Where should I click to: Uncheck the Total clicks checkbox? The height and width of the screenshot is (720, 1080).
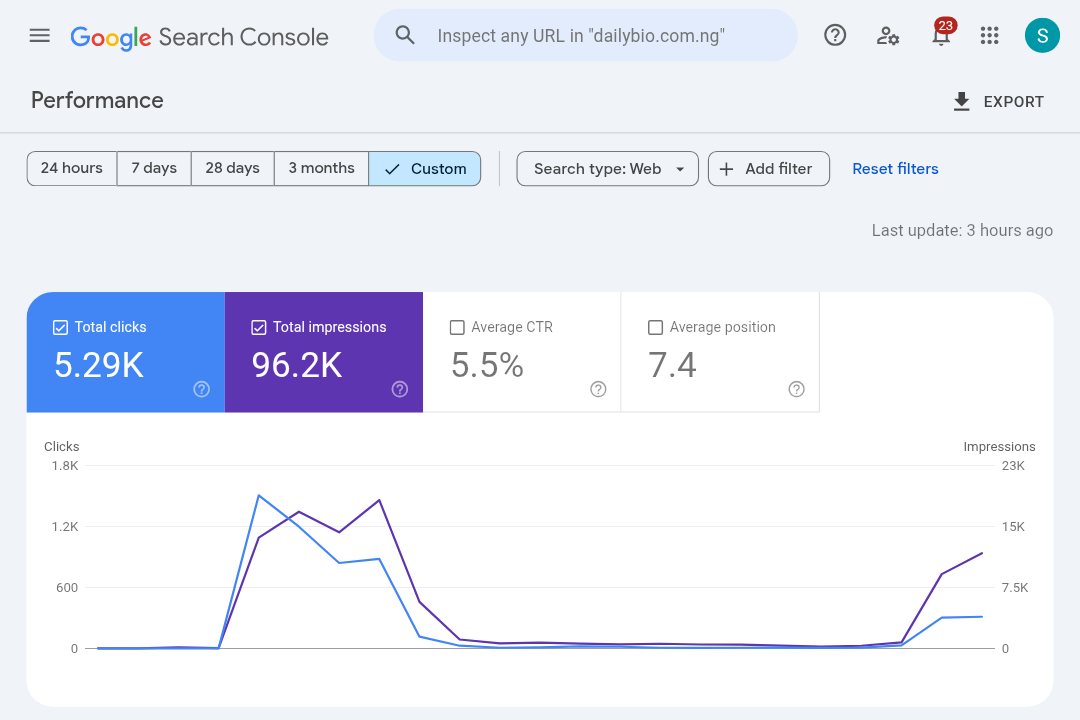(x=61, y=327)
